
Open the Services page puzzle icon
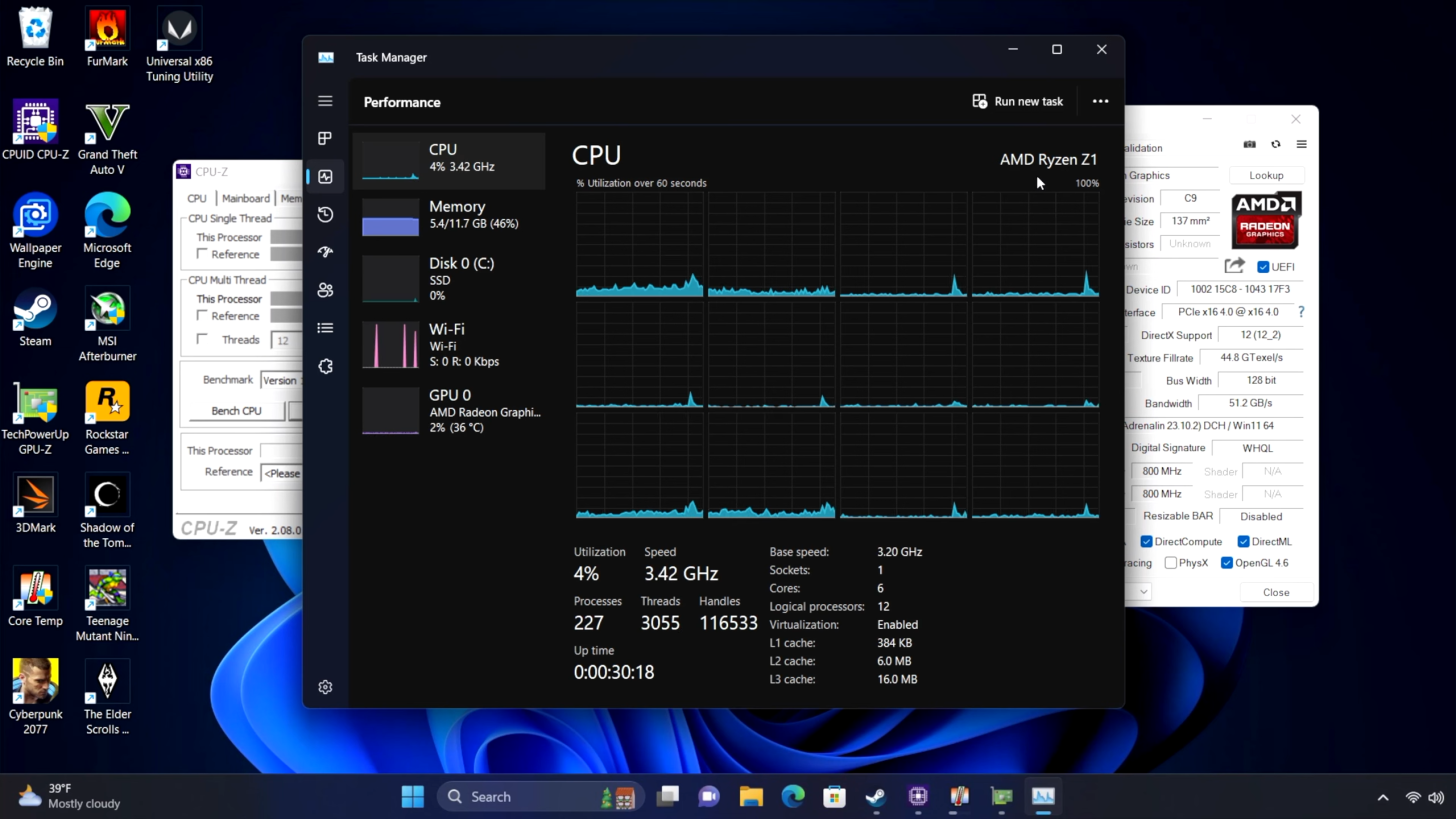pyautogui.click(x=325, y=366)
